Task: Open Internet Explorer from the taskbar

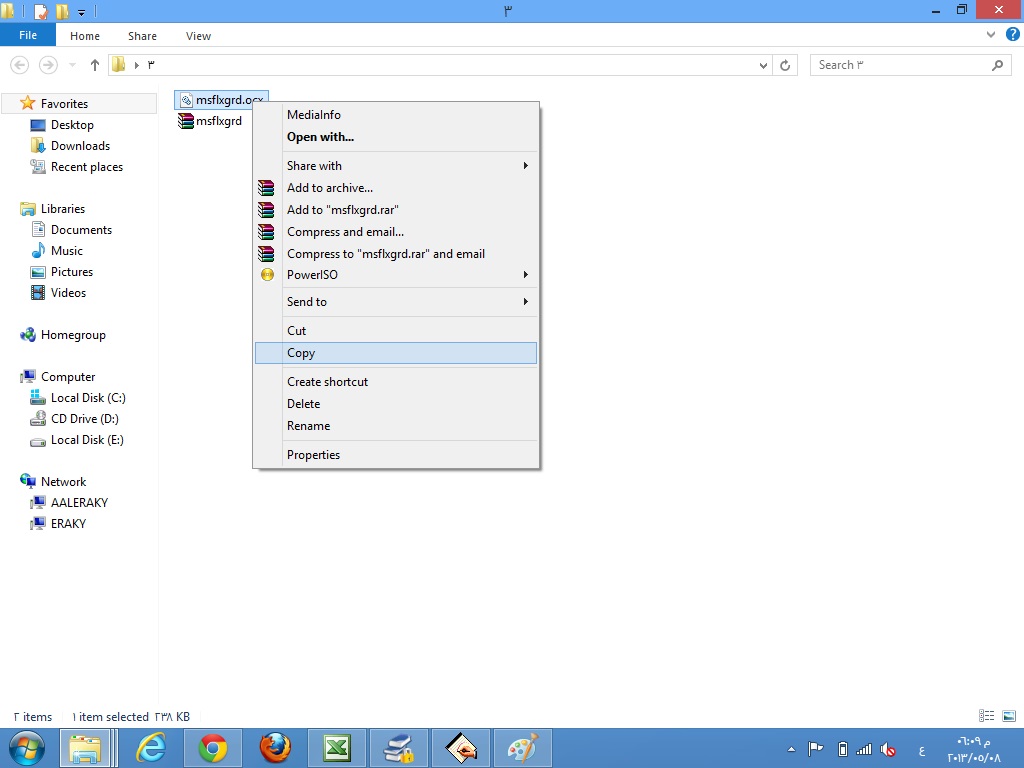Action: click(x=151, y=748)
